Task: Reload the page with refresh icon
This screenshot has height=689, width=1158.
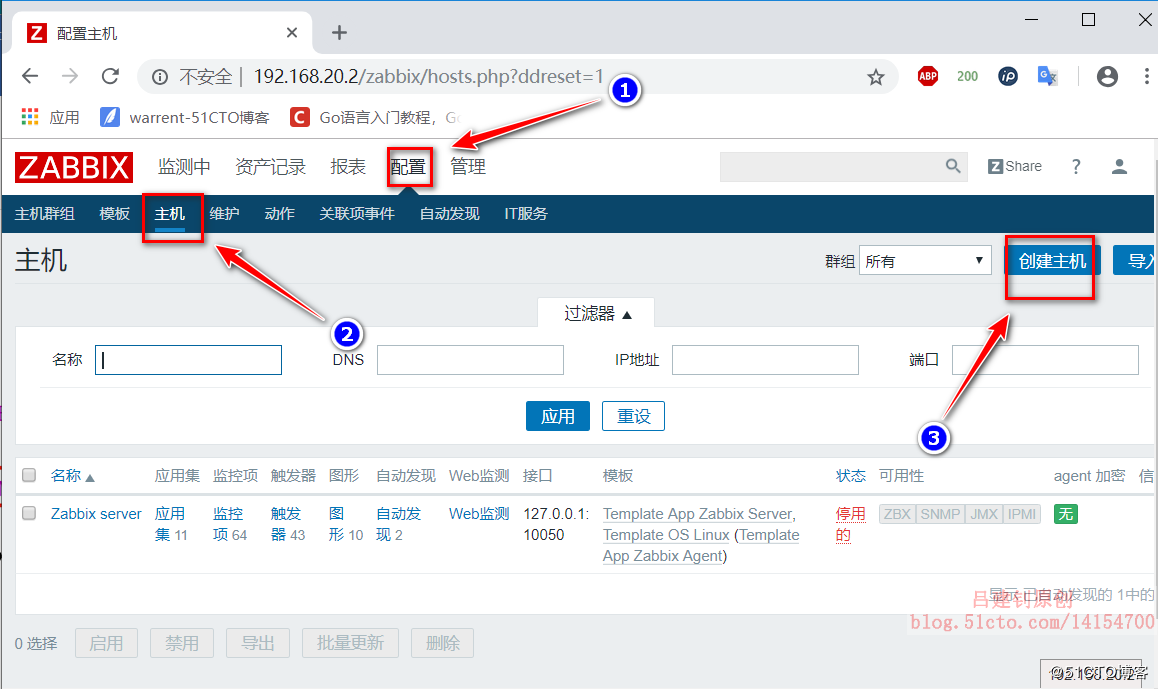Action: (x=111, y=76)
